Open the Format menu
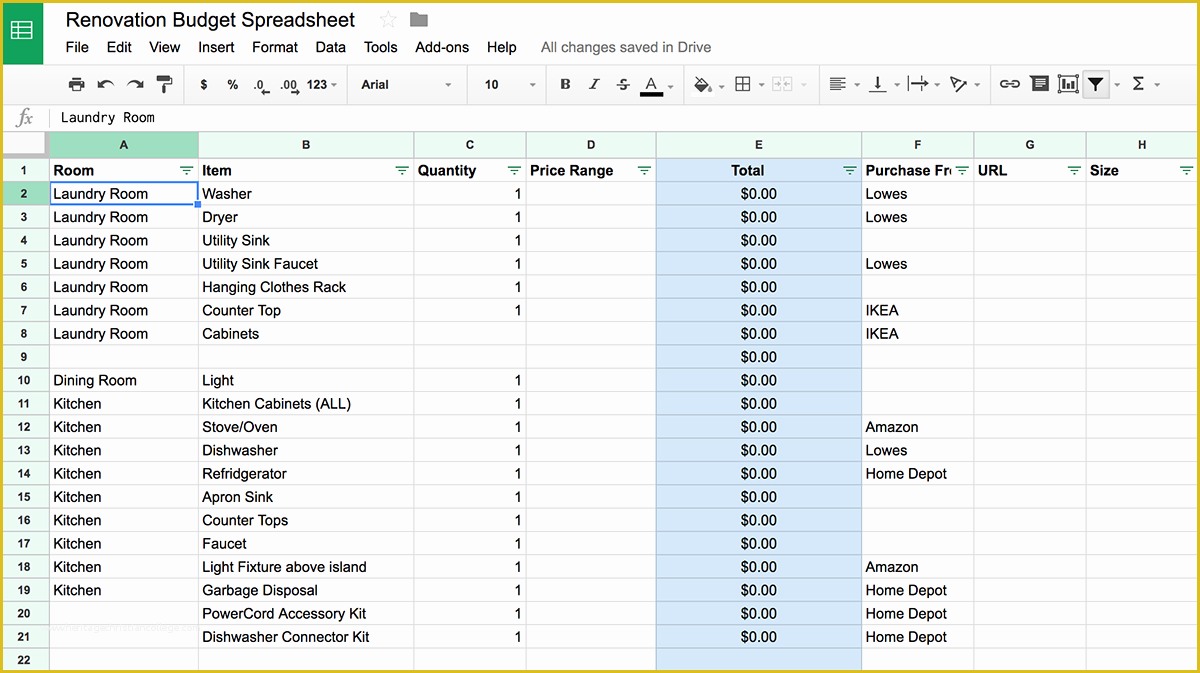Viewport: 1200px width, 673px height. [x=275, y=47]
